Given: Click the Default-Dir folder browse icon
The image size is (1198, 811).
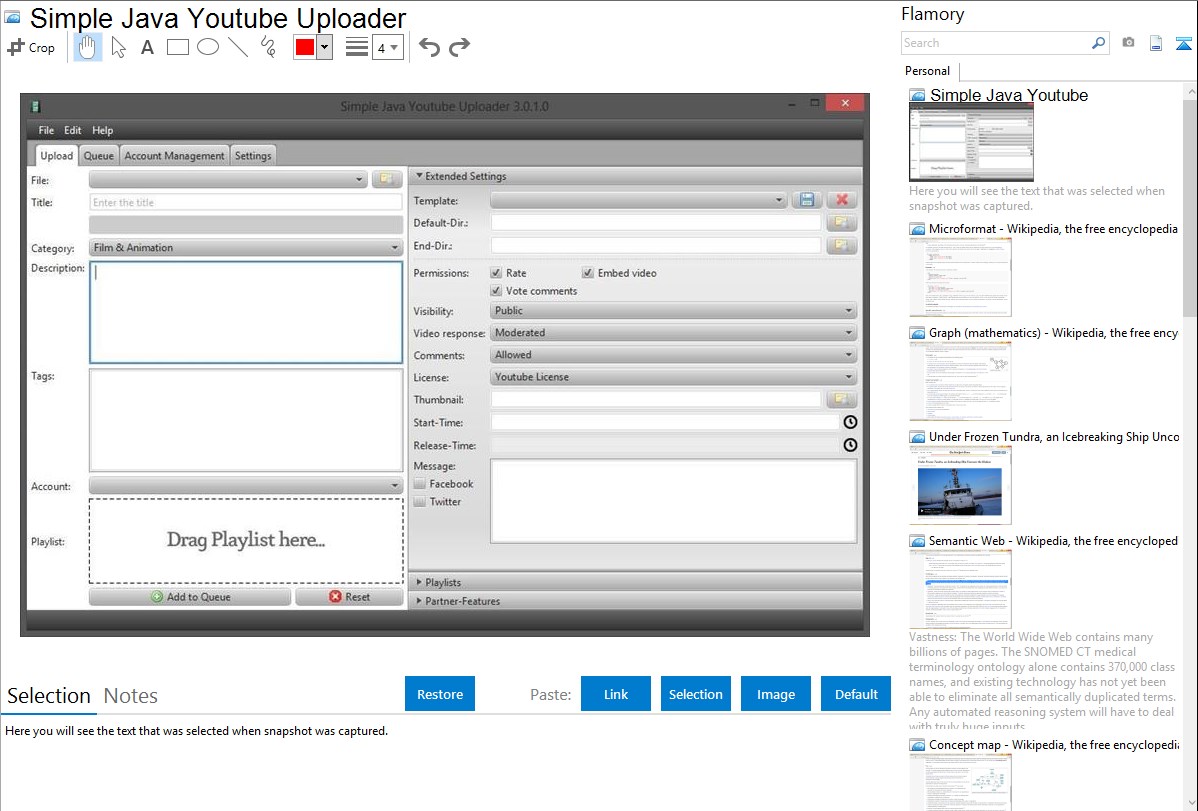Looking at the screenshot, I should click(841, 222).
